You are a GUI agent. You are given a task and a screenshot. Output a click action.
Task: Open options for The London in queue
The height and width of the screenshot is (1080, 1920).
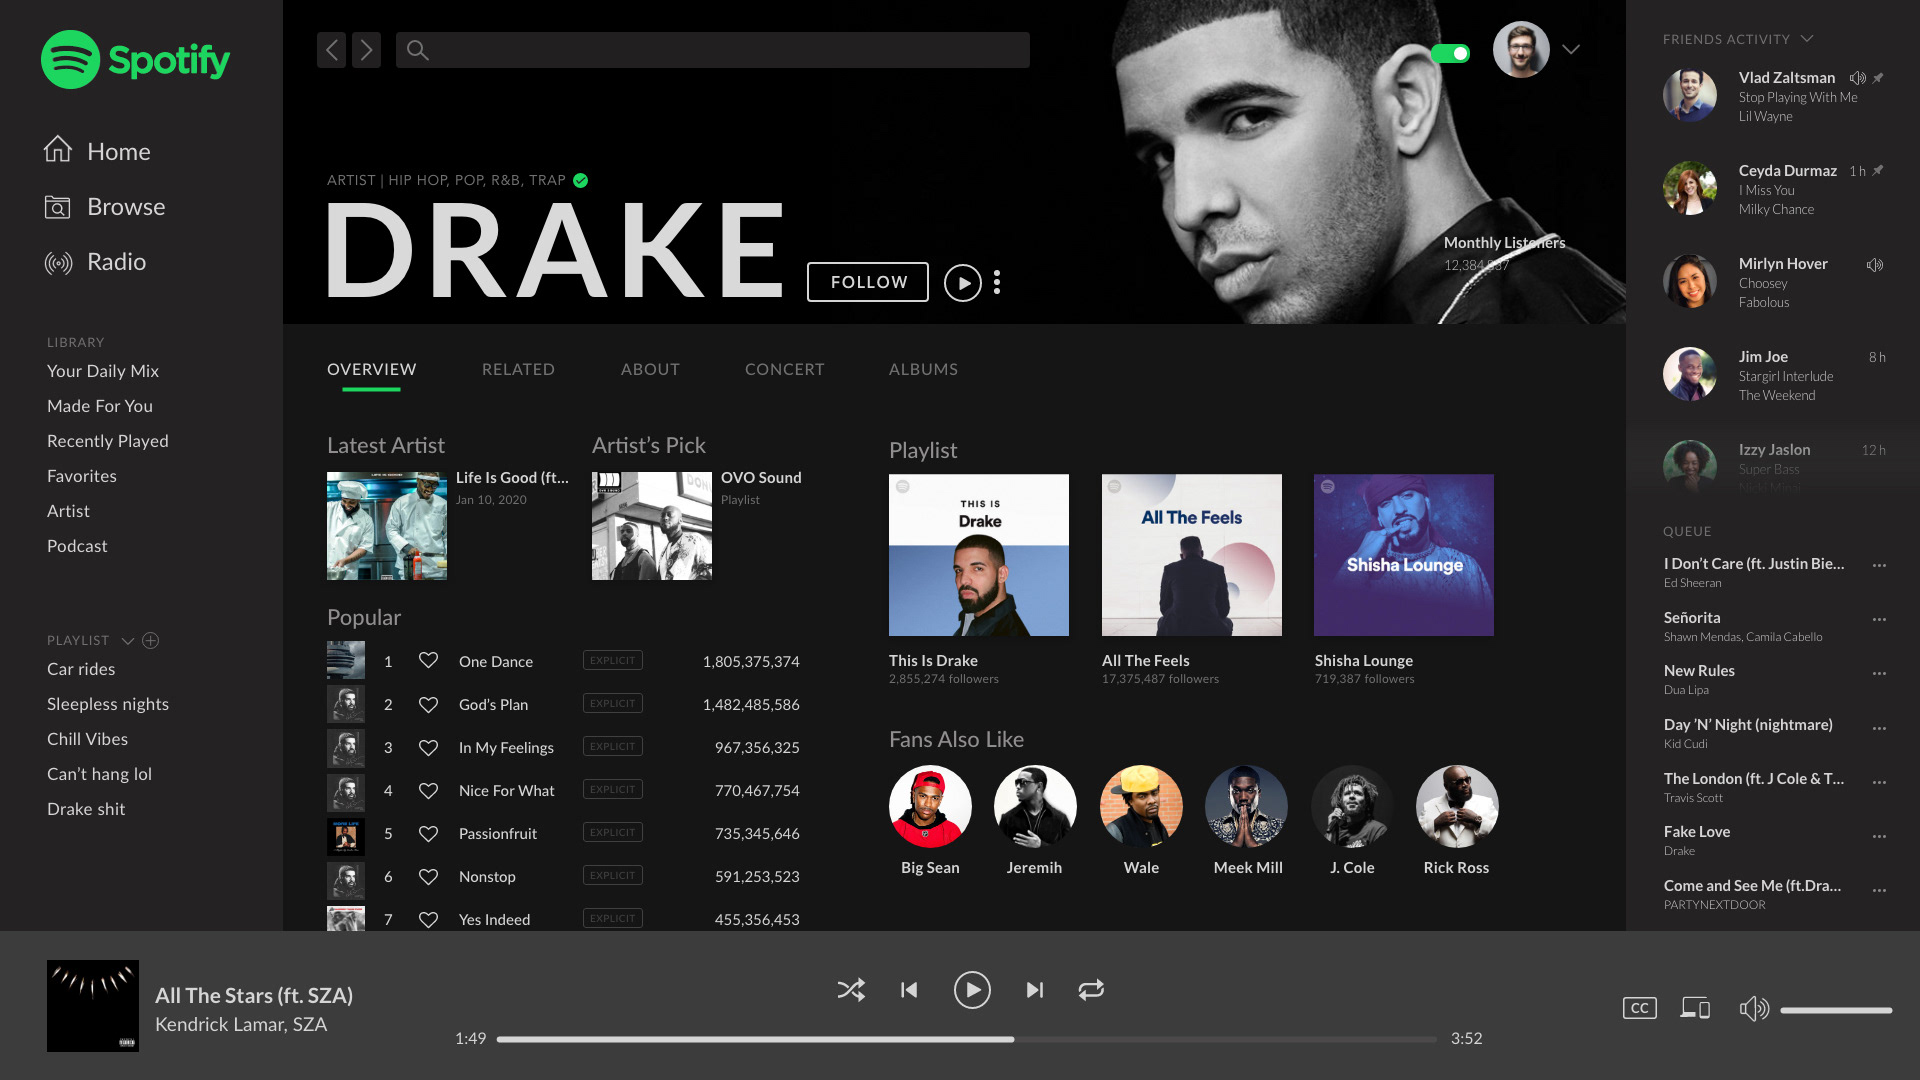point(1879,782)
